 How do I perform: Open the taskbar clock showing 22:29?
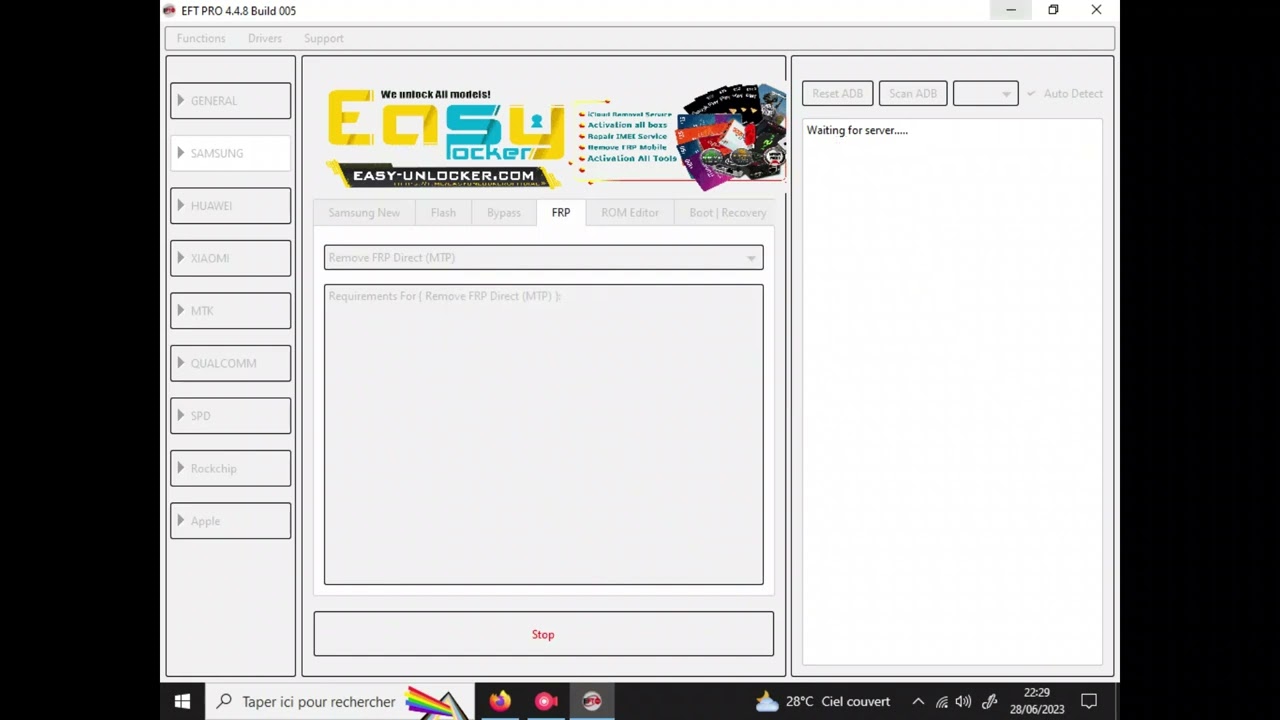point(1037,701)
